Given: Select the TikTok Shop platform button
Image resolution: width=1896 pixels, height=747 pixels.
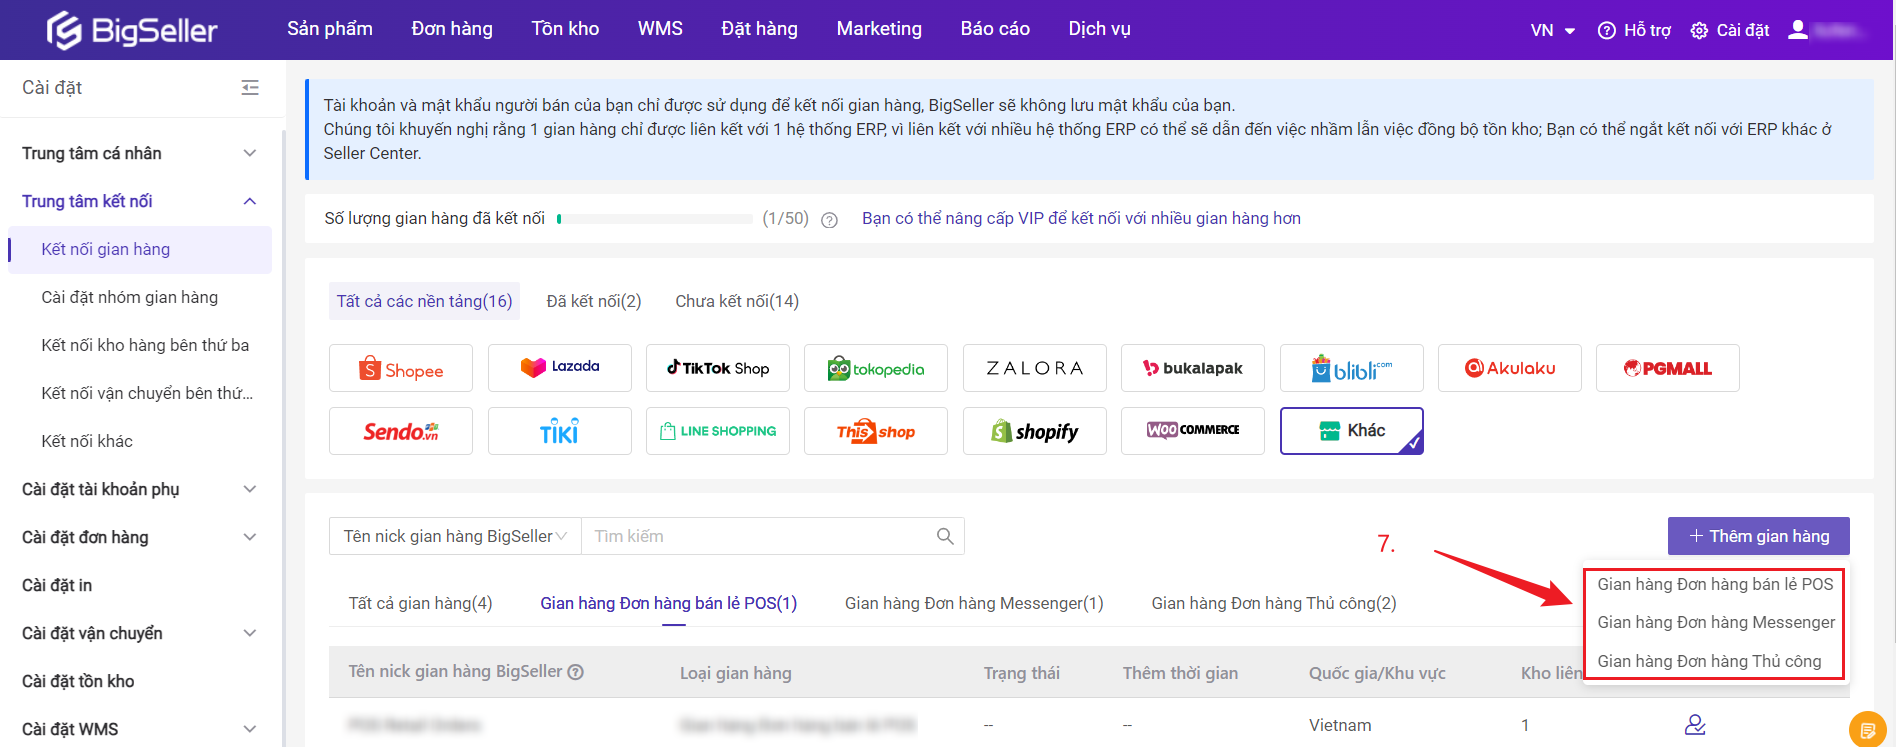Looking at the screenshot, I should (718, 368).
